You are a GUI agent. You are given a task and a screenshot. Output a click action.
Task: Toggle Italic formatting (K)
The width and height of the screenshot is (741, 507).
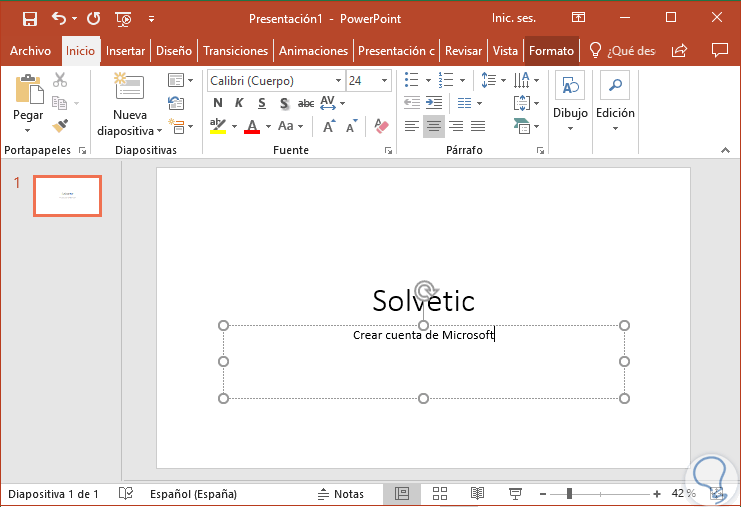click(x=239, y=103)
